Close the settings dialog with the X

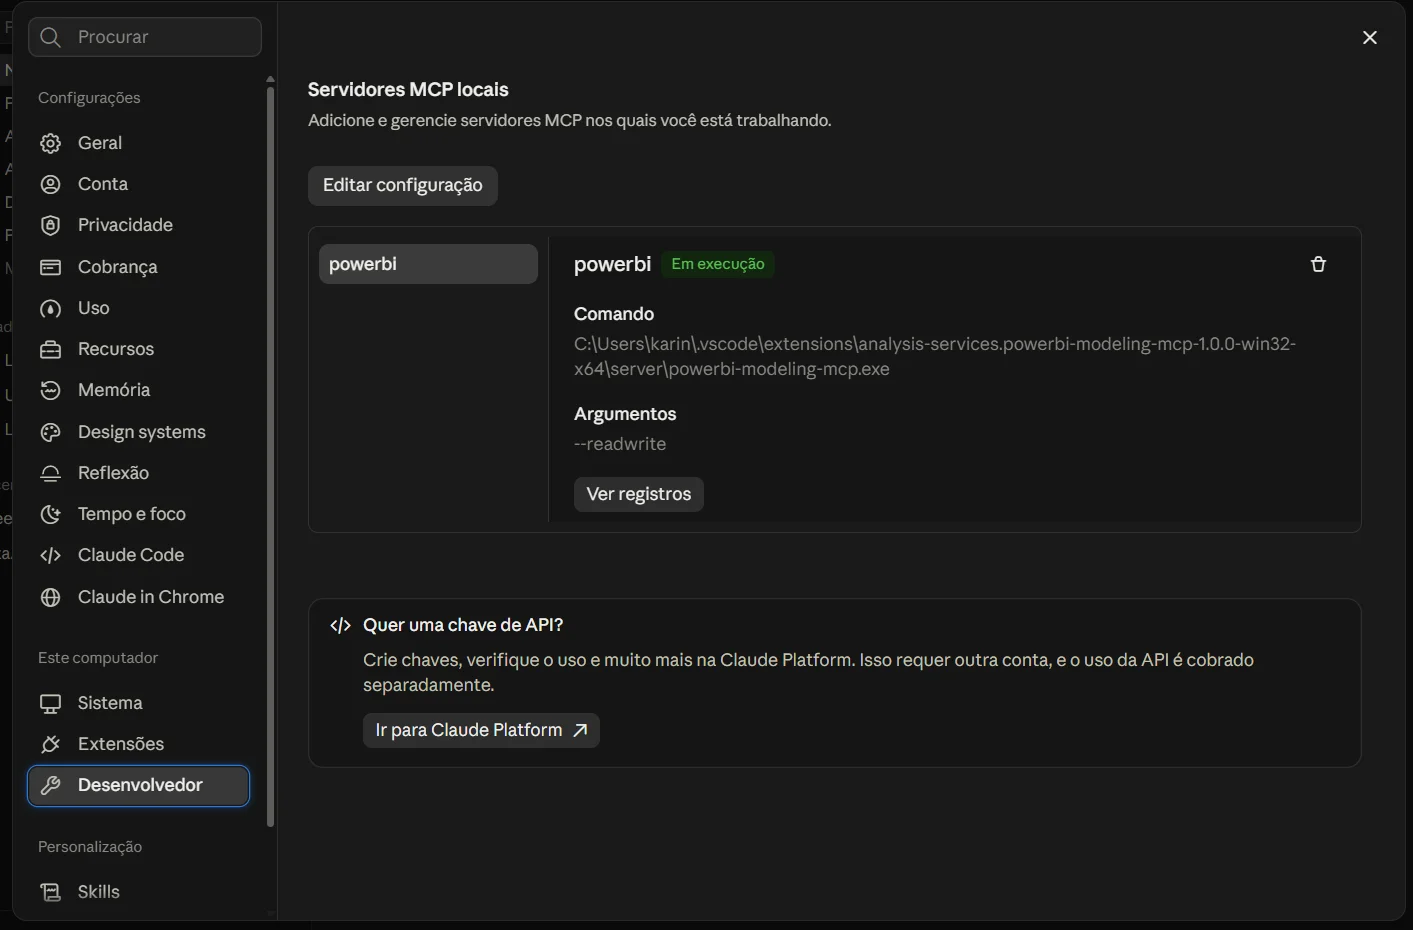1370,37
